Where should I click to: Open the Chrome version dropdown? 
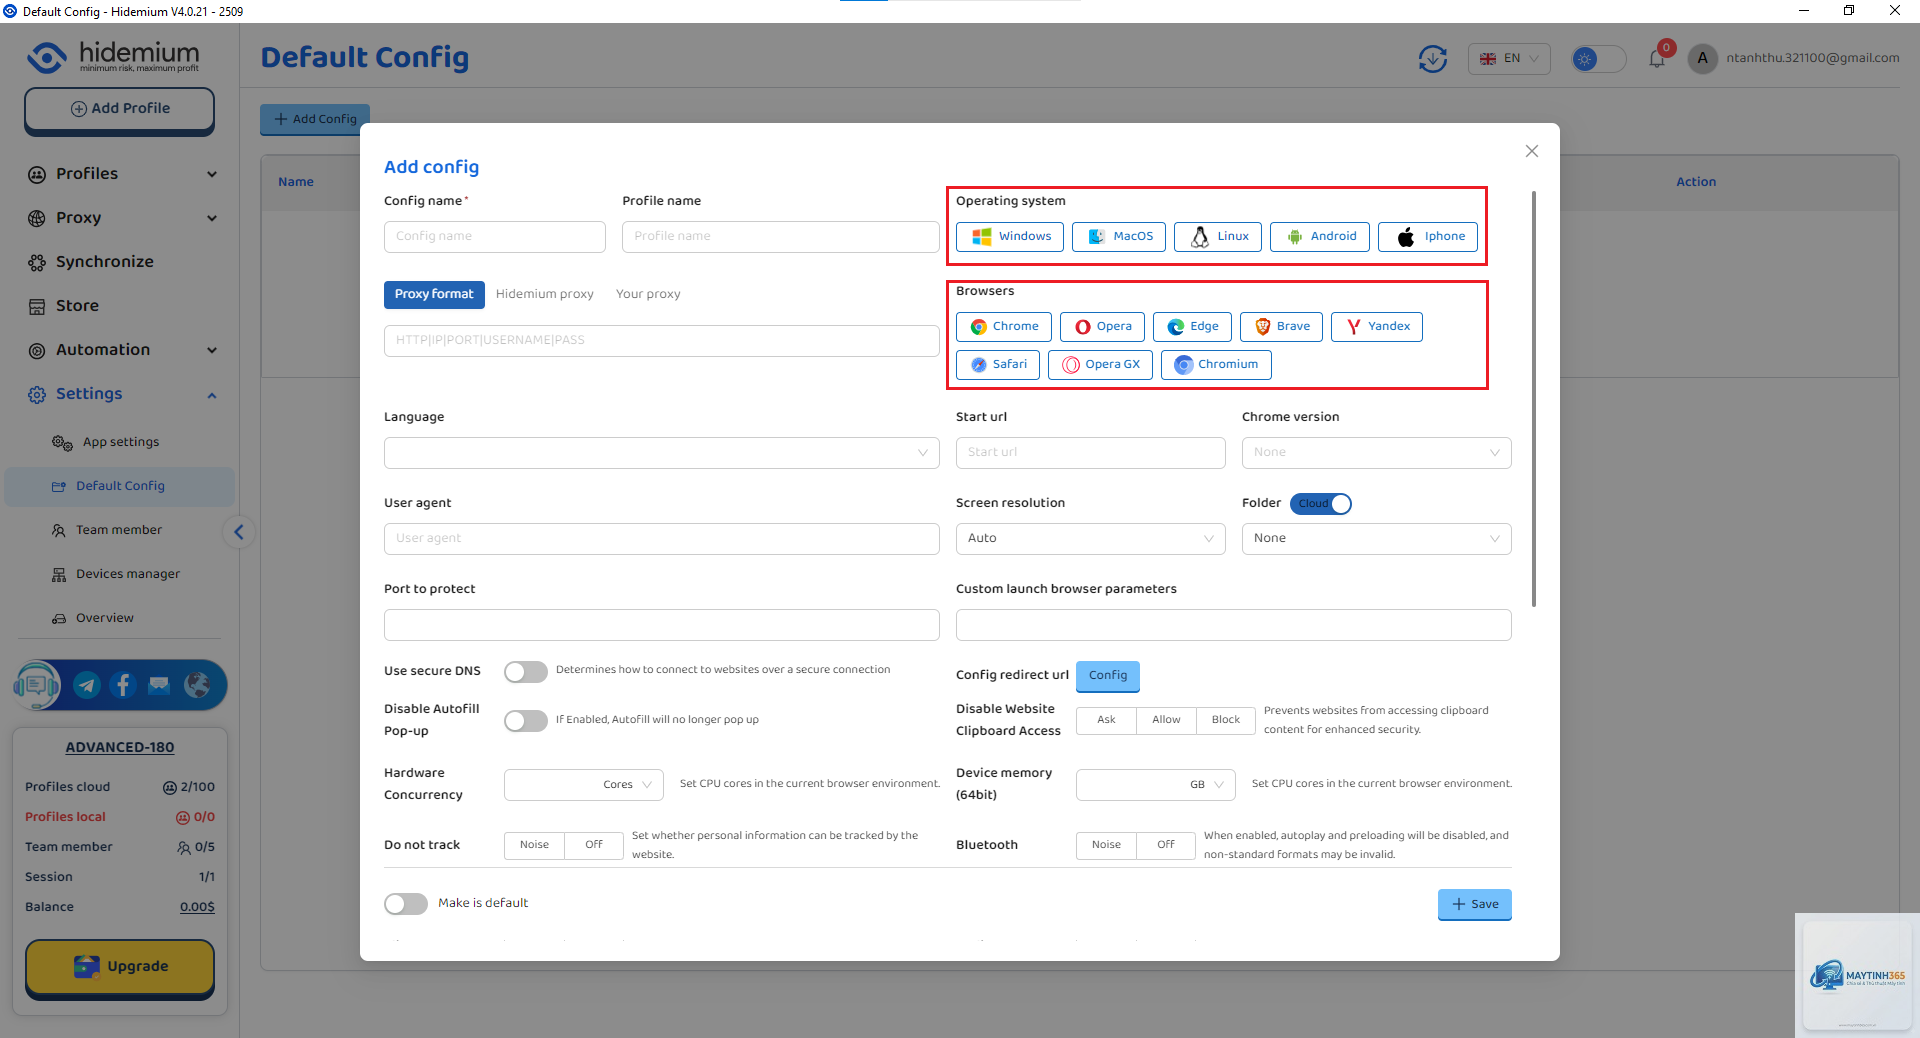(x=1377, y=453)
